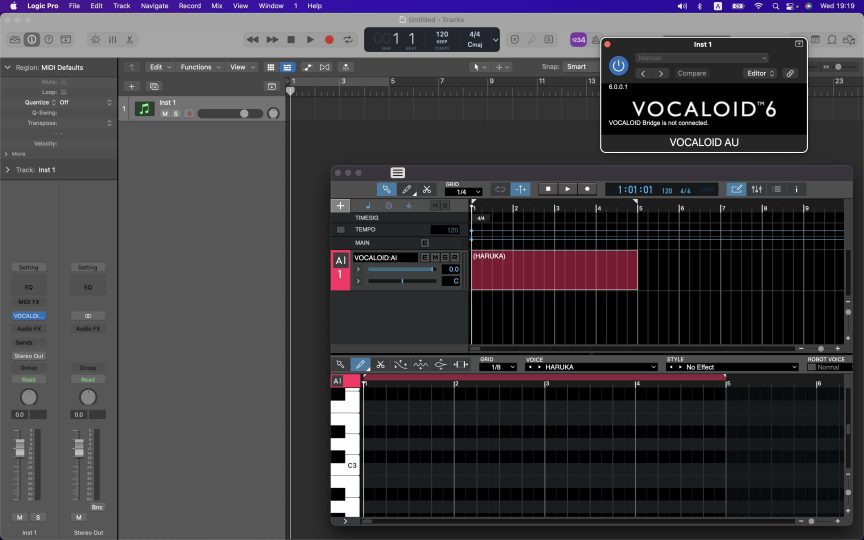Record-enable the Inst 1 track

pos(189,114)
